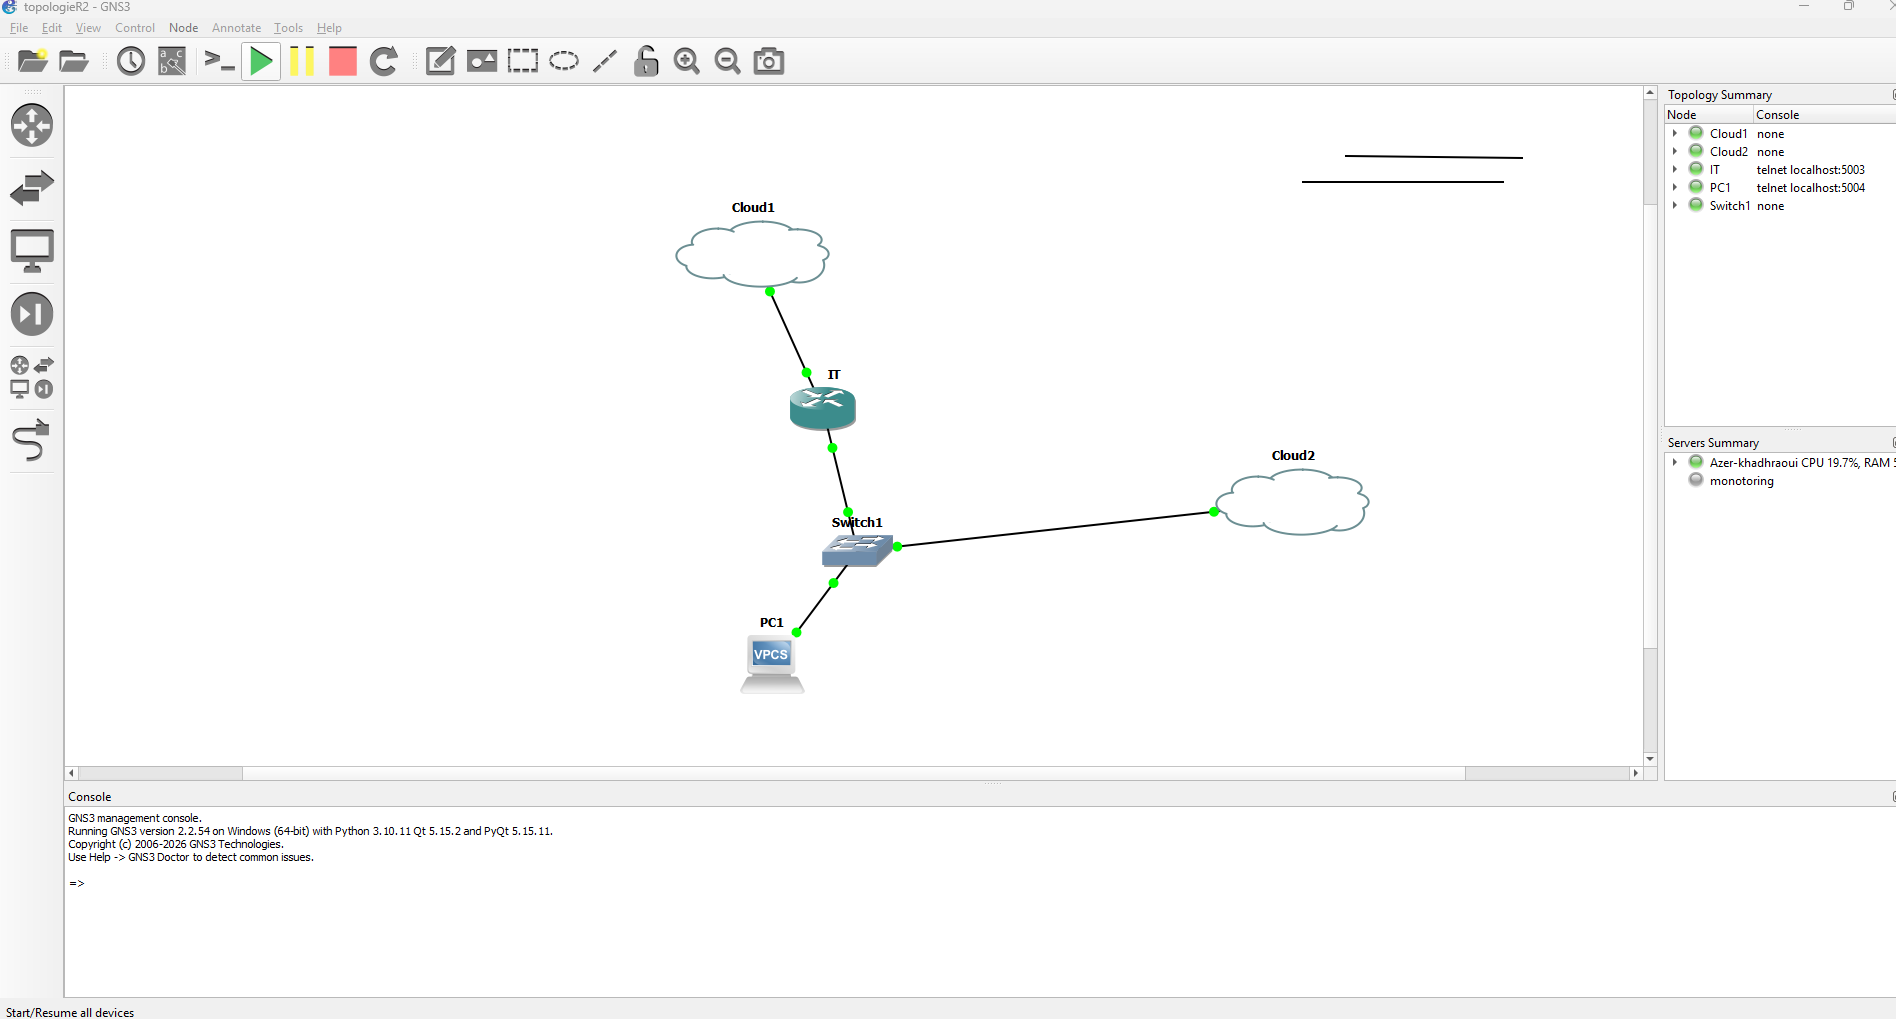Viewport: 1896px width, 1019px height.
Task: Toggle the lock/unlock items padlock icon
Action: tap(646, 61)
